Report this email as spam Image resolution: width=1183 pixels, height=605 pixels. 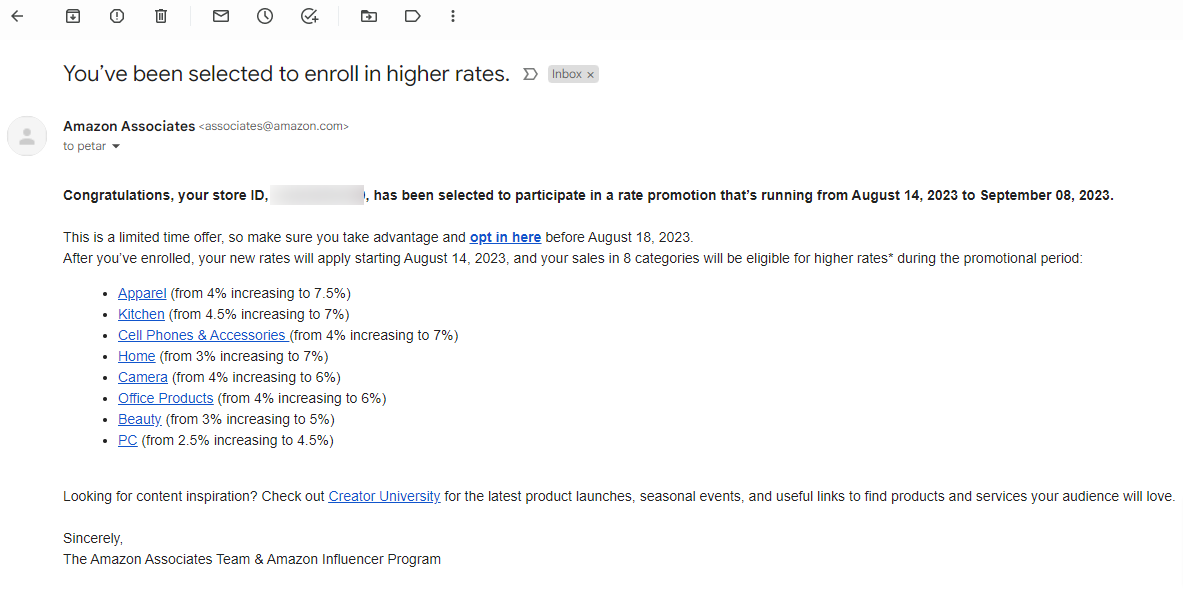click(117, 16)
